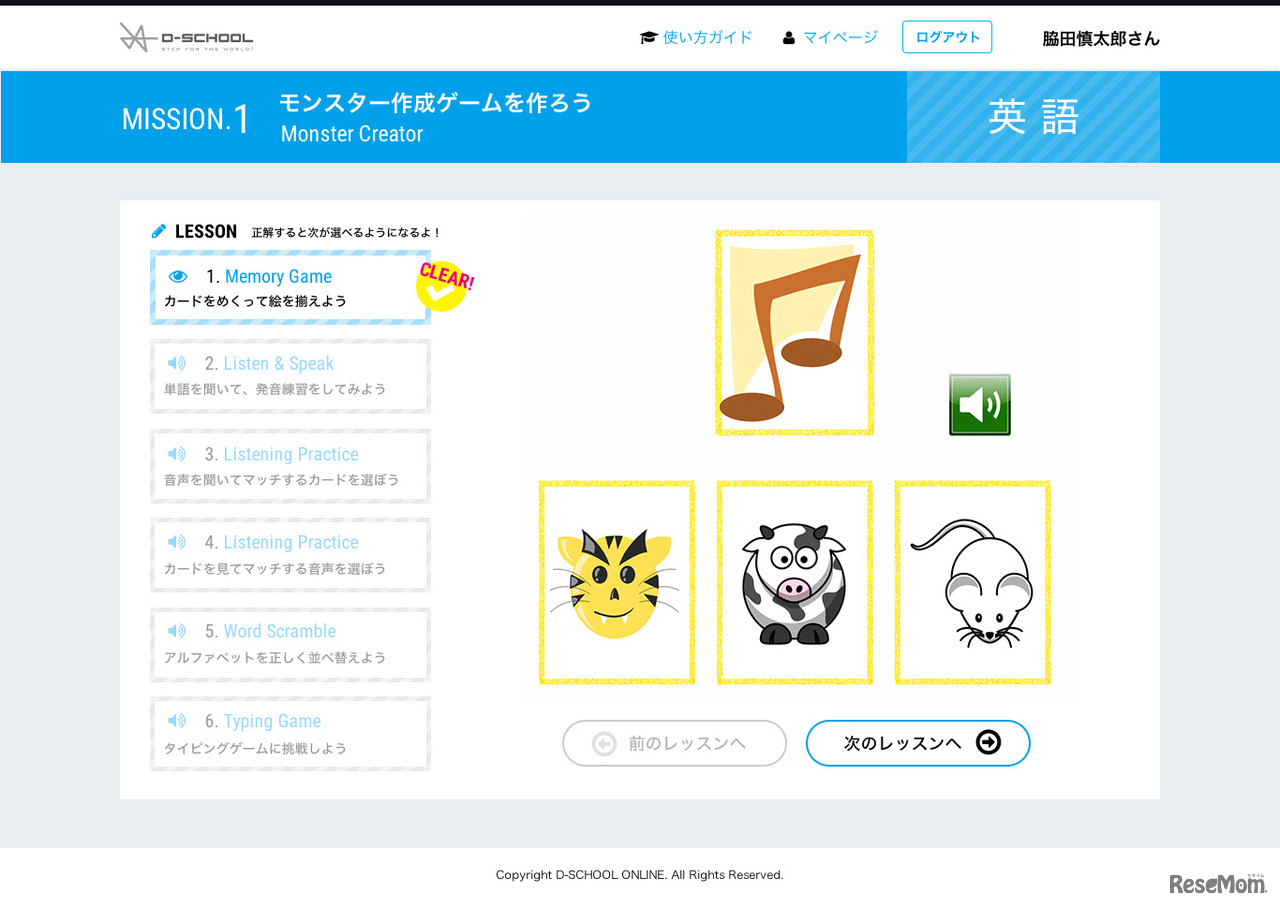1280x907 pixels.
Task: Click the graduation cap icon near 使い方ガイド
Action: coord(647,36)
